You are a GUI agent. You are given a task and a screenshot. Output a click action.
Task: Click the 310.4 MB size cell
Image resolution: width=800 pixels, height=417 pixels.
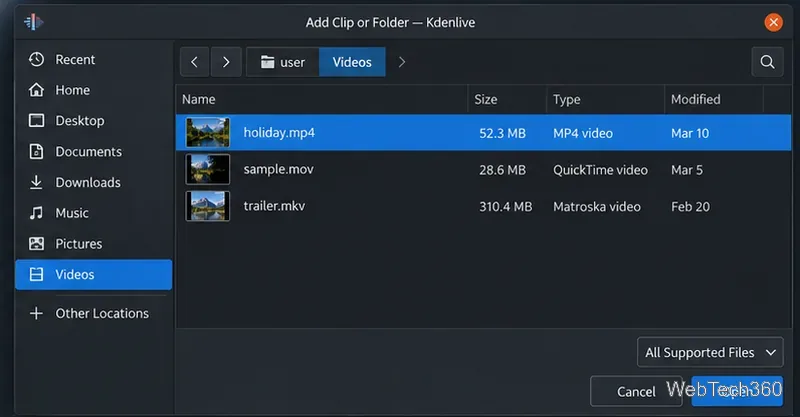(506, 207)
